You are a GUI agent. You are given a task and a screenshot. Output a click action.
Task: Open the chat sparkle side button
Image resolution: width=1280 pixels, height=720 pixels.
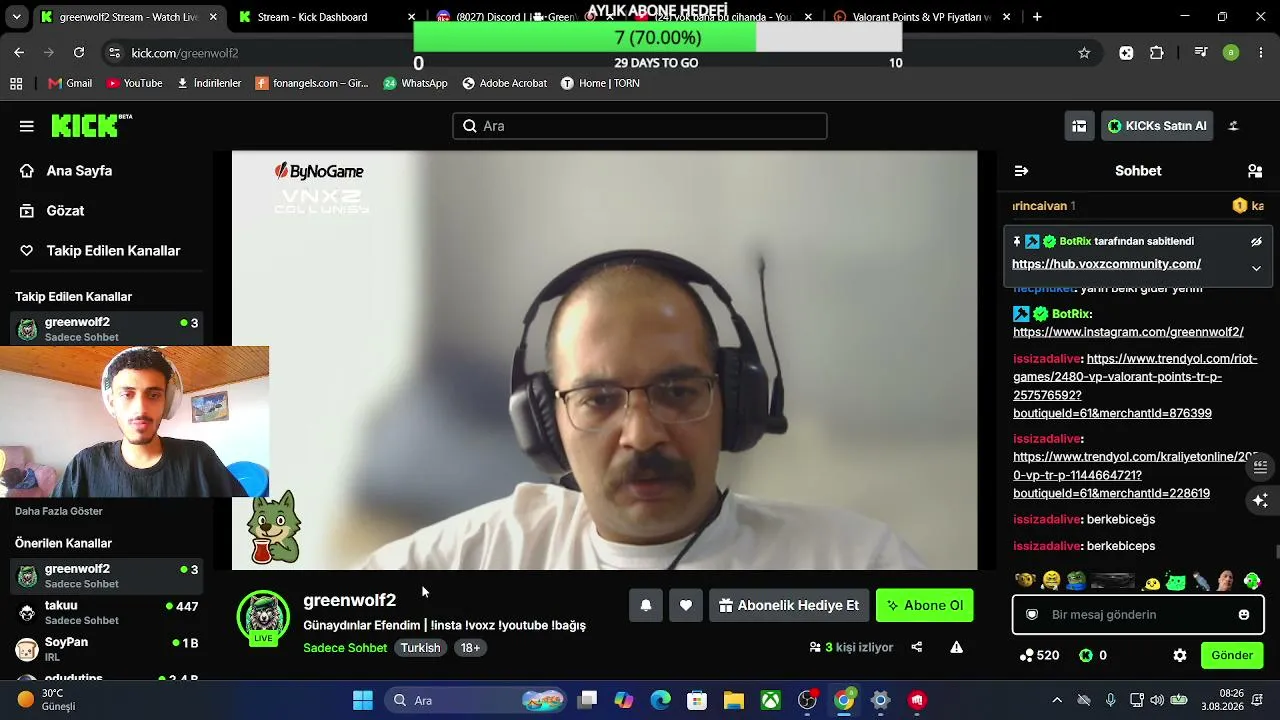[1261, 499]
